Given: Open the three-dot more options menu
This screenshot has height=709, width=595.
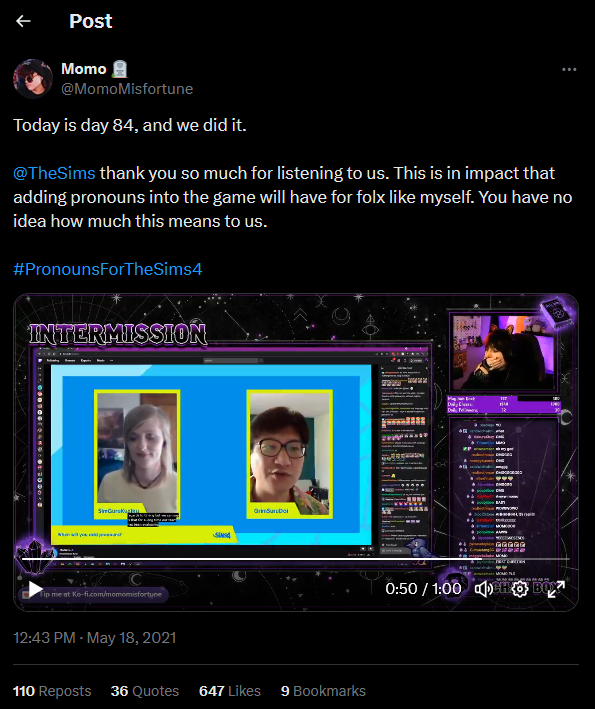Looking at the screenshot, I should (x=569, y=69).
